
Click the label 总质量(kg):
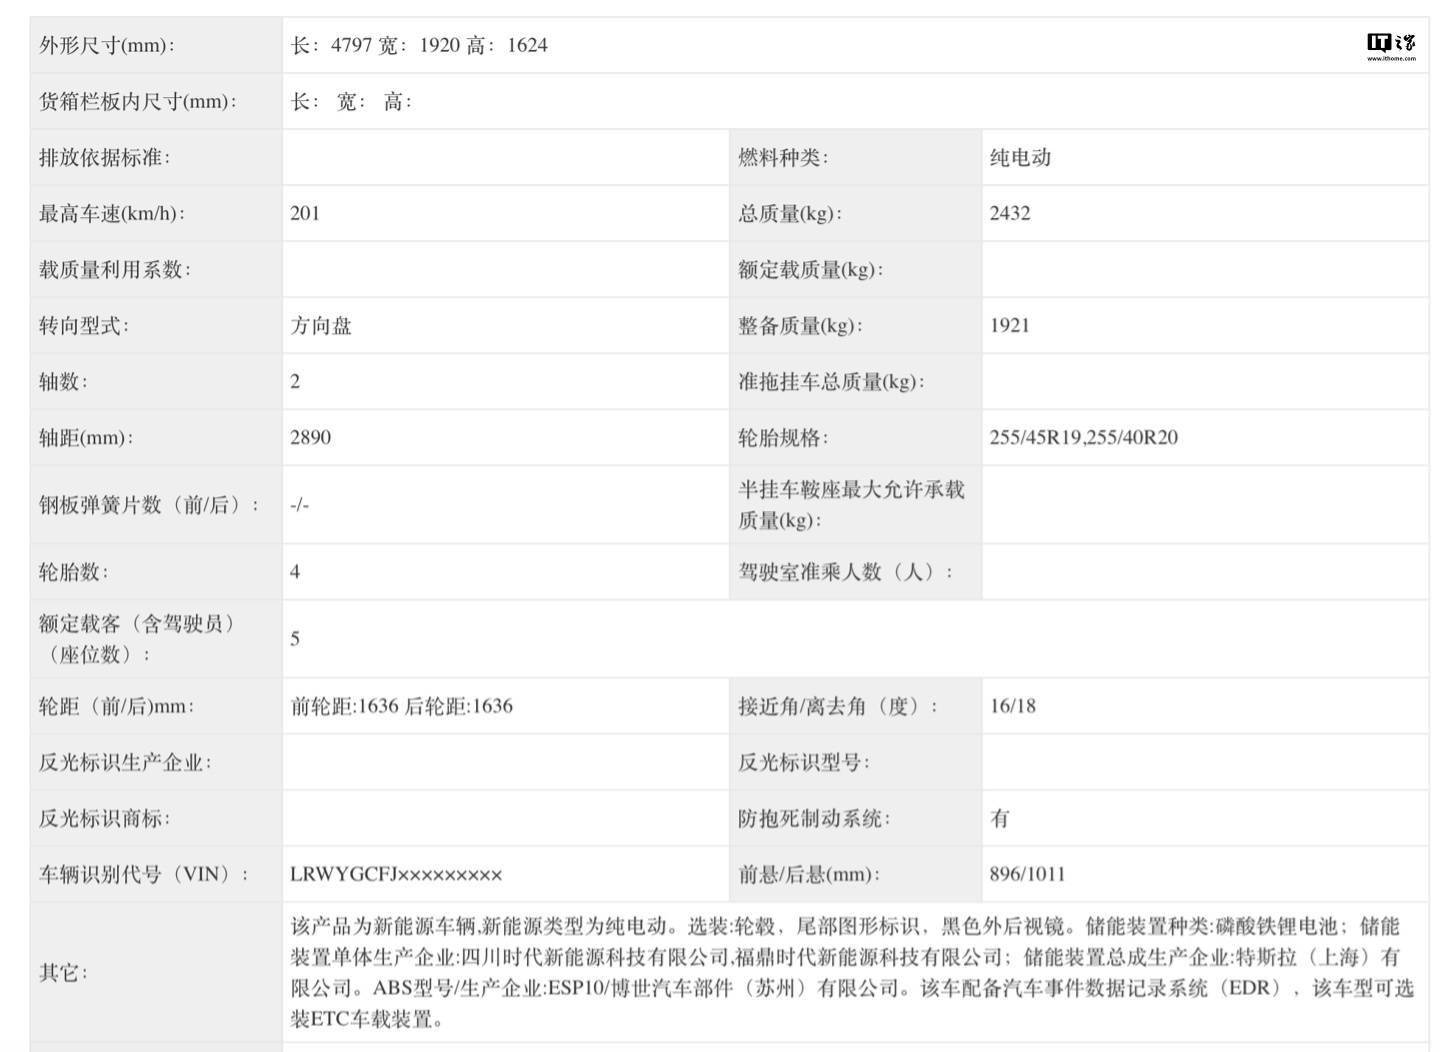[x=790, y=213]
